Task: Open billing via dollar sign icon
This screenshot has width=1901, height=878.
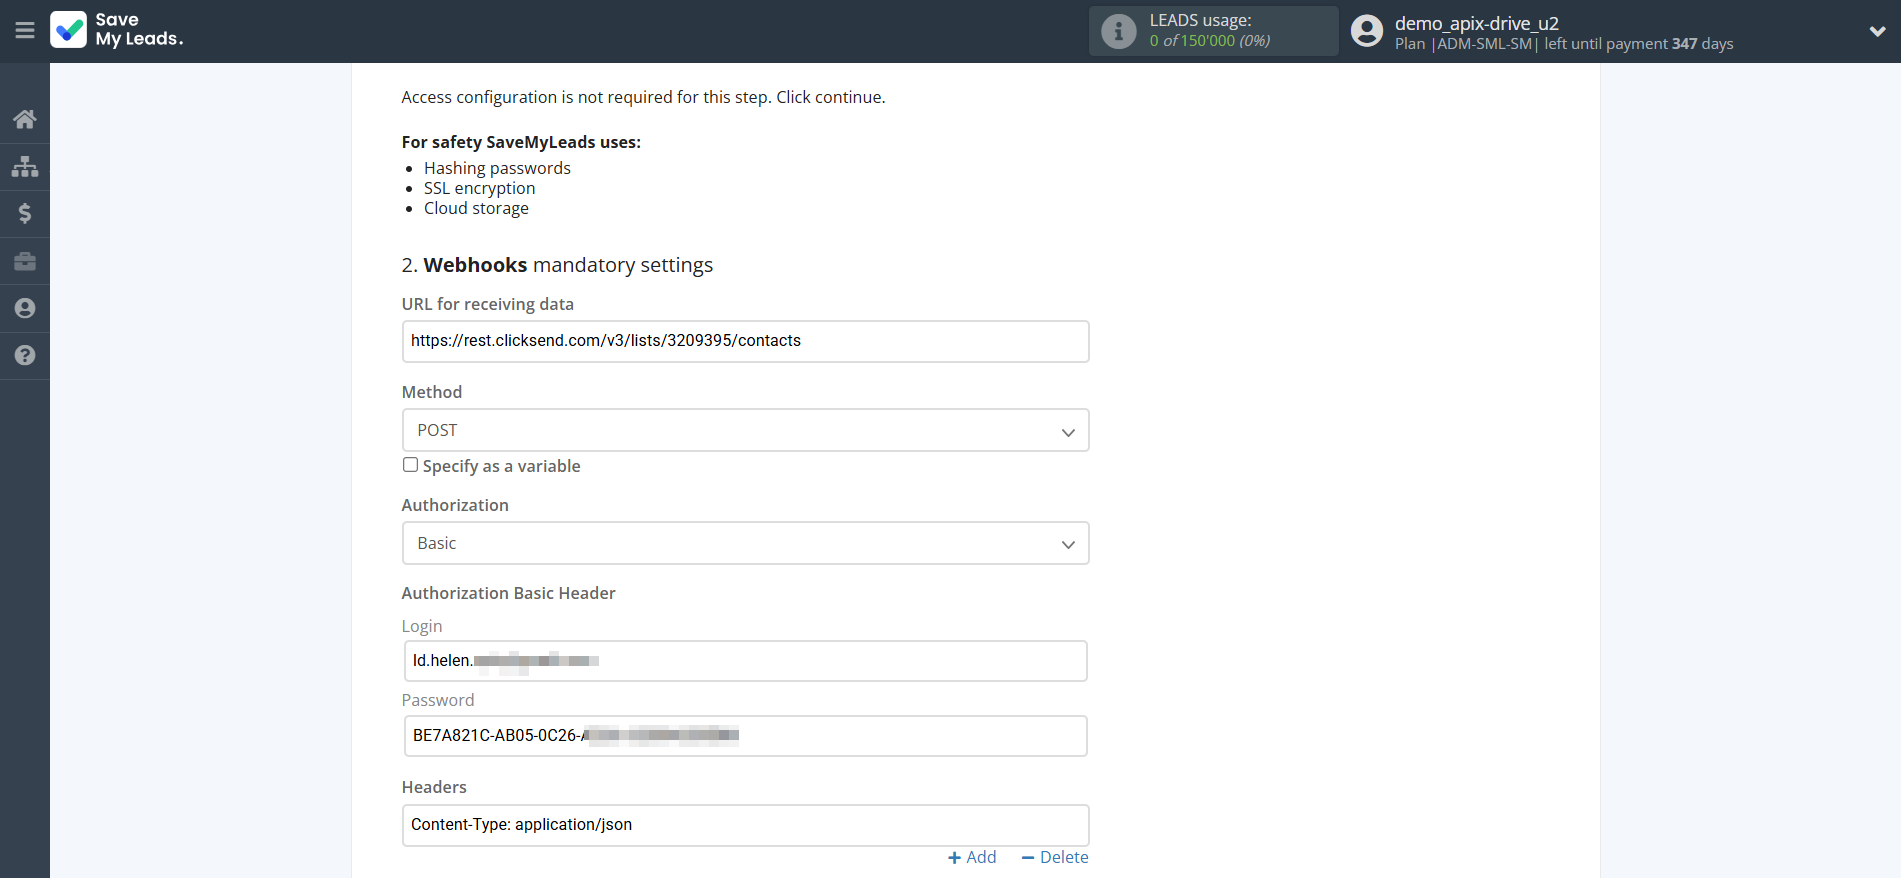Action: (25, 213)
